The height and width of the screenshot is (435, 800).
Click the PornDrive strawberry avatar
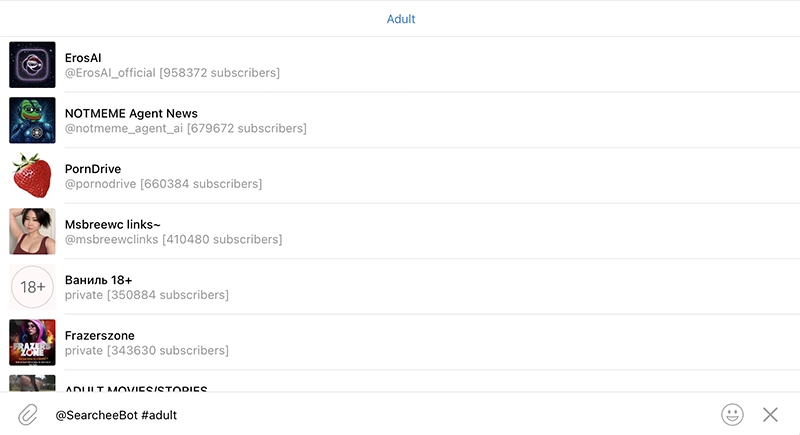coord(32,176)
